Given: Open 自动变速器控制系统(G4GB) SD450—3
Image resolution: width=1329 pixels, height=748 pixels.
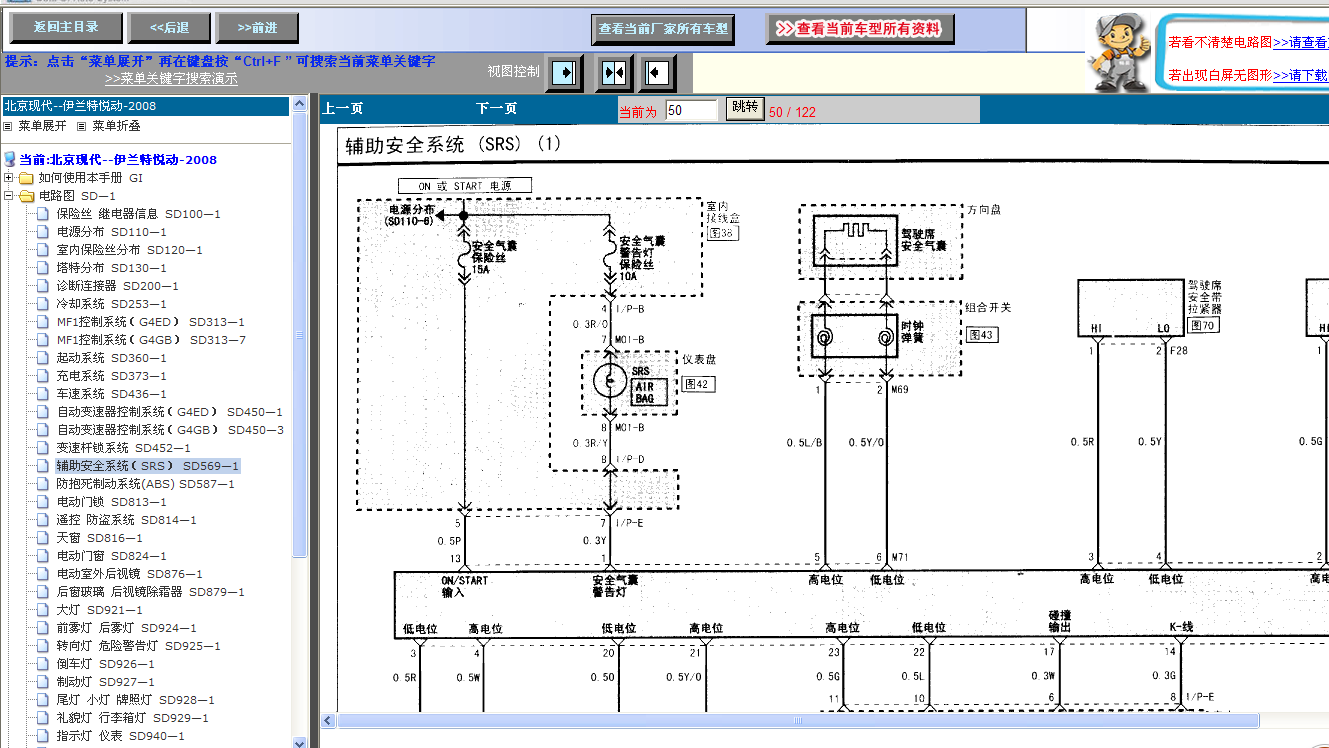Looking at the screenshot, I should click(170, 430).
